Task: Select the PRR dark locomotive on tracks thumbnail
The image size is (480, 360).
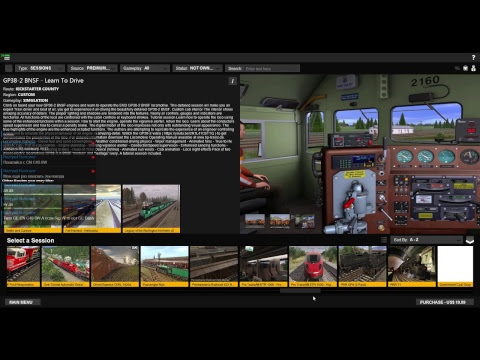Action: point(362,266)
